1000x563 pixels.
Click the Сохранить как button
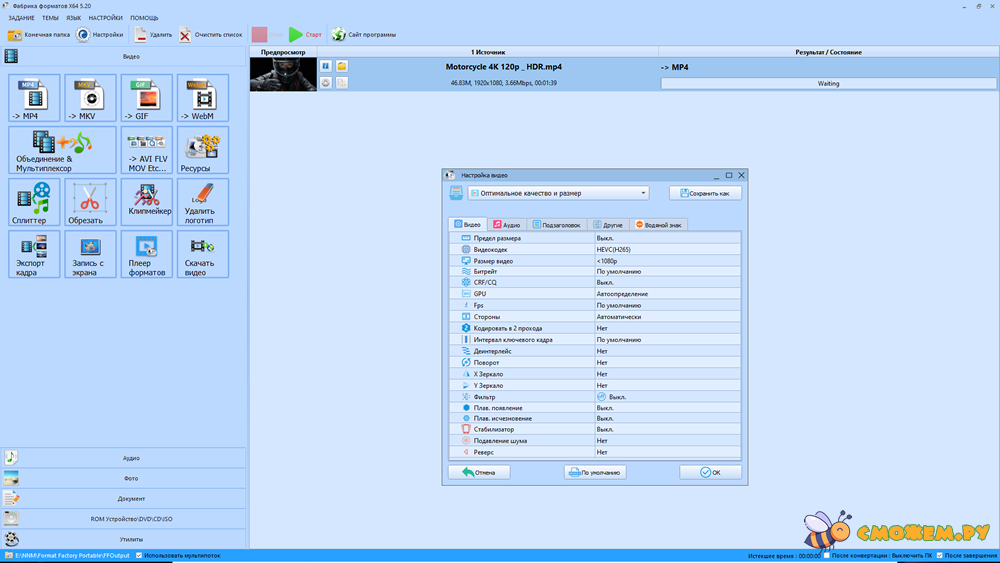pyautogui.click(x=705, y=193)
